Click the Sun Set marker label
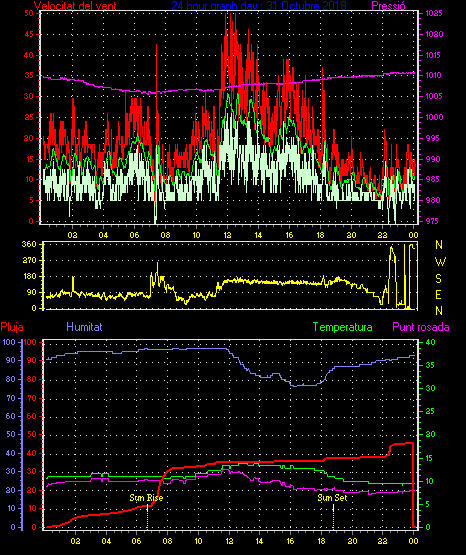 332,498
